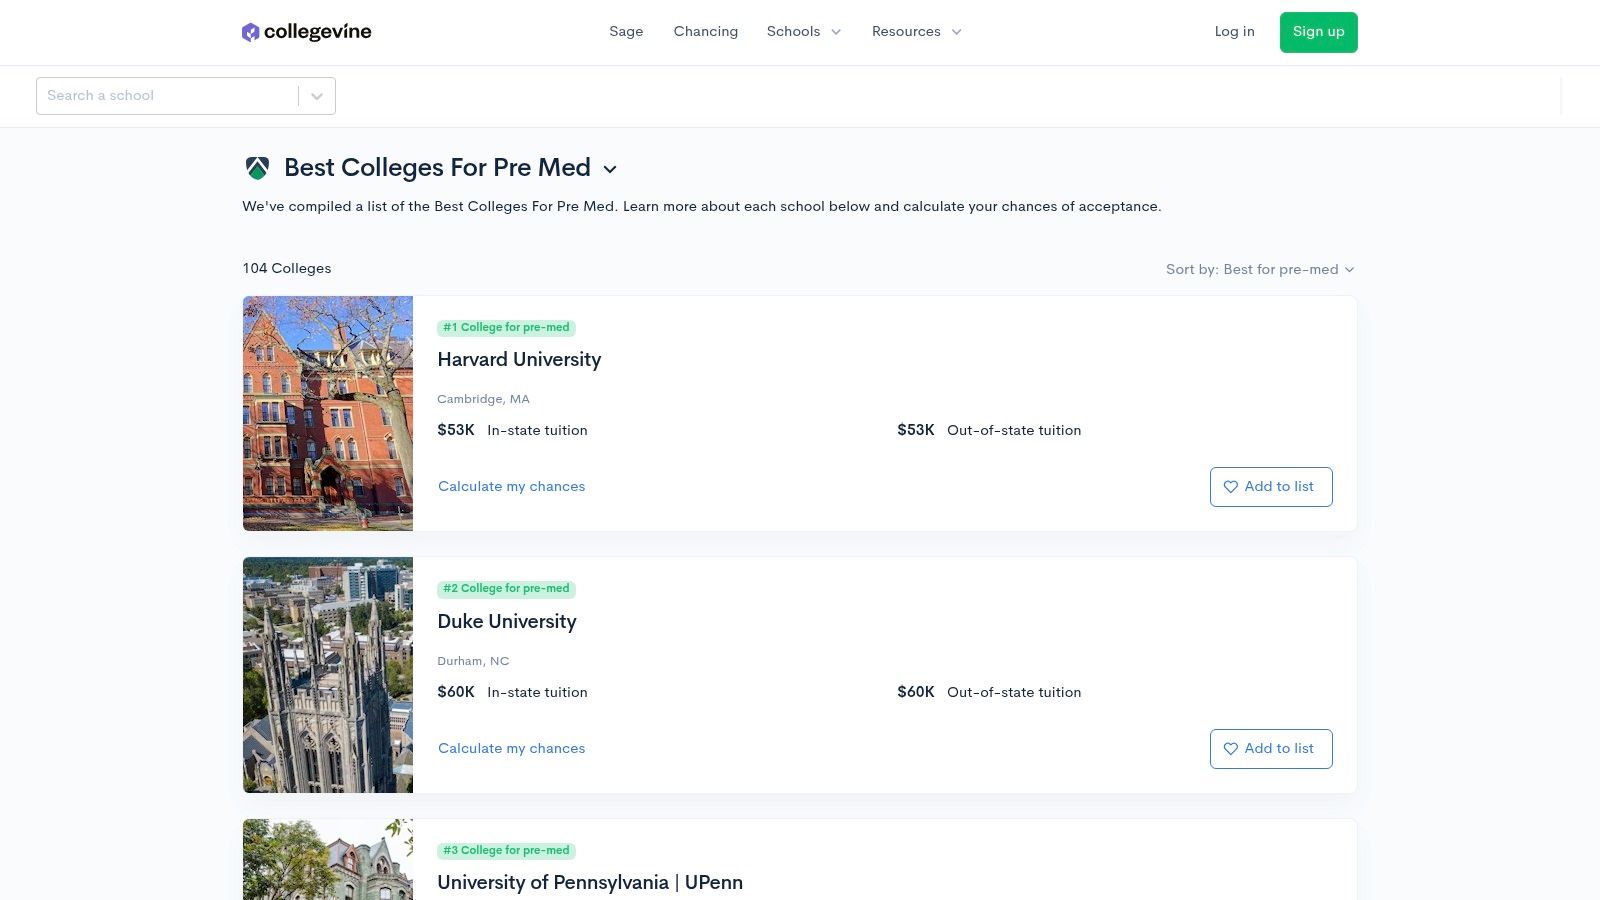1600x900 pixels.
Task: Open the Resources dropdown
Action: tap(916, 31)
